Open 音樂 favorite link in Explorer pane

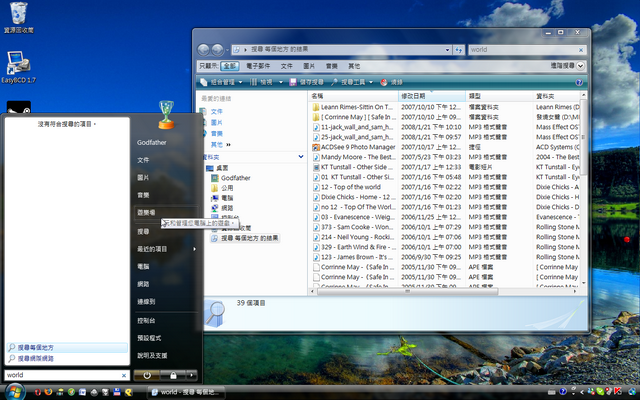coord(216,133)
